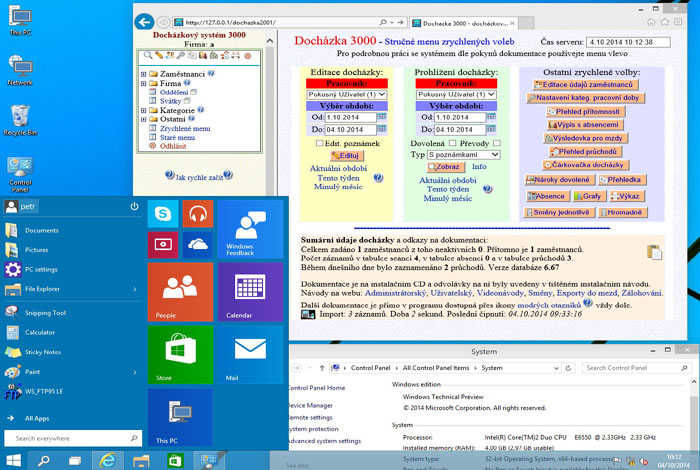Screen dimensions: 700x470
Task: Click the Edituj button
Action: point(347,155)
